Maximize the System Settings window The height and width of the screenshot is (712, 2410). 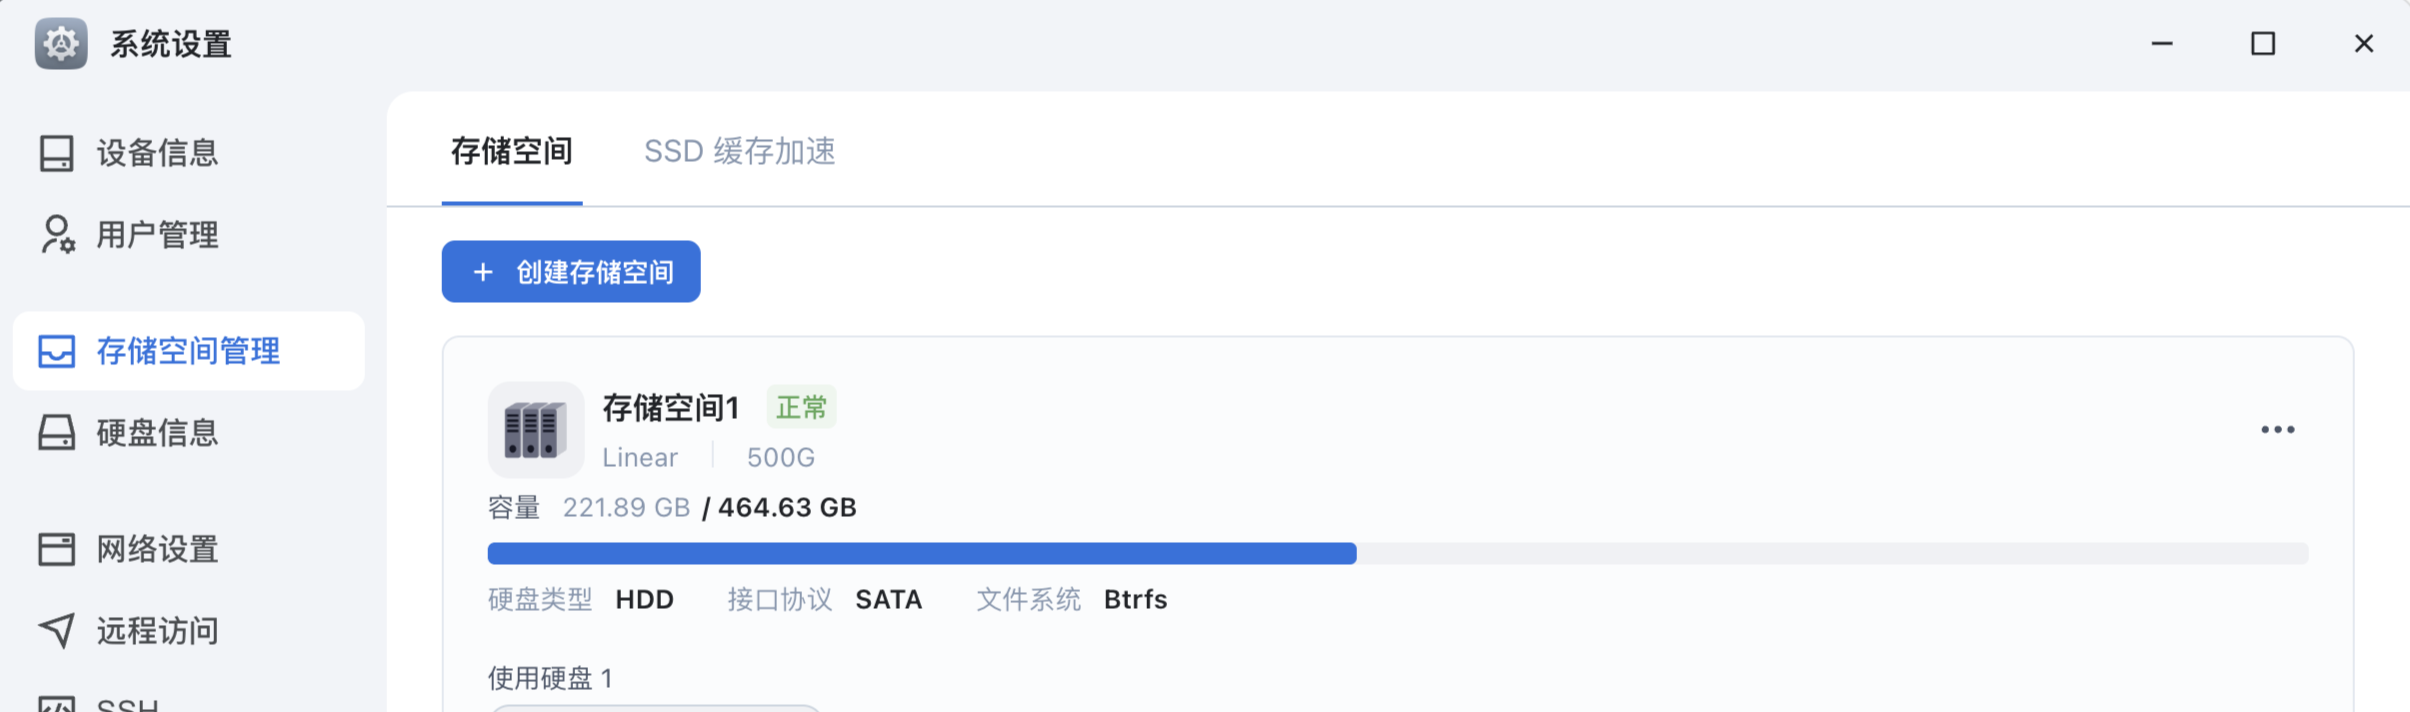coord(2263,44)
